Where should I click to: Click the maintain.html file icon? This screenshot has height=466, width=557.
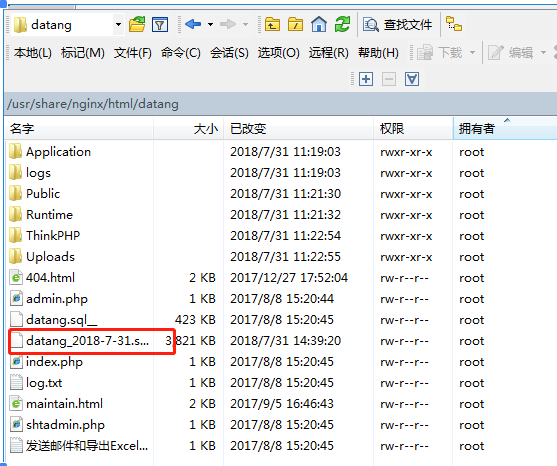pos(16,403)
